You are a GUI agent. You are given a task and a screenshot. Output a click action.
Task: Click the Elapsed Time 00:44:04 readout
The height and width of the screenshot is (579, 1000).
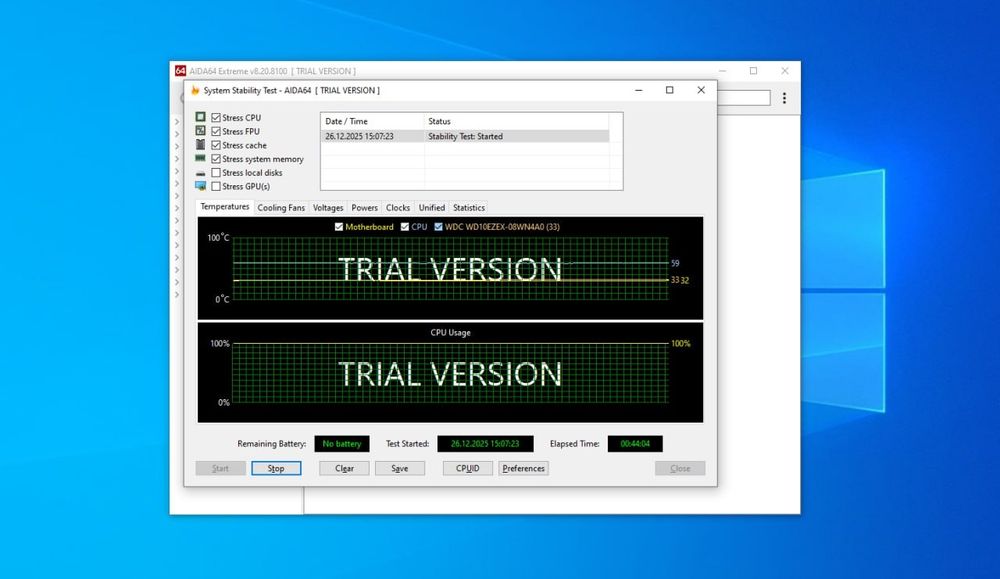click(635, 444)
